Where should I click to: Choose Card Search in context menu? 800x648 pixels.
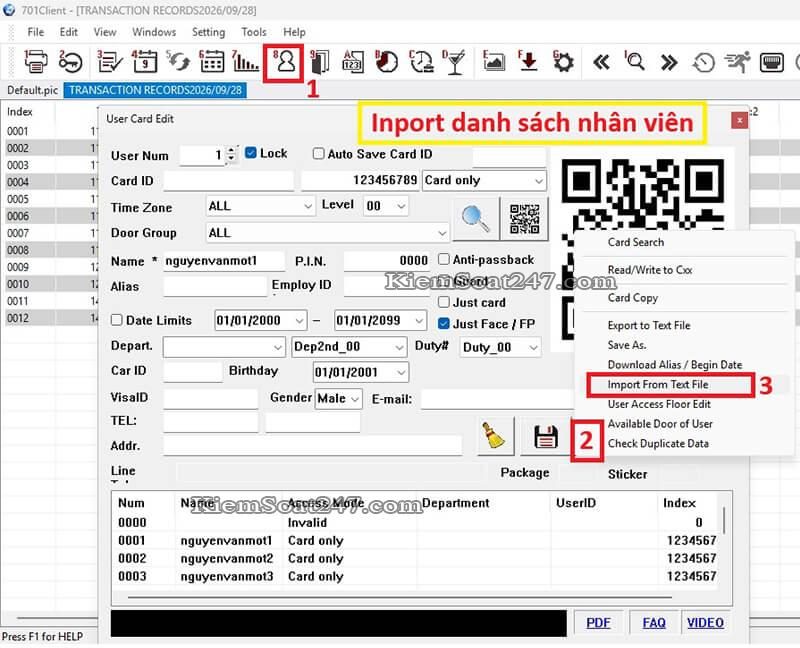[636, 242]
